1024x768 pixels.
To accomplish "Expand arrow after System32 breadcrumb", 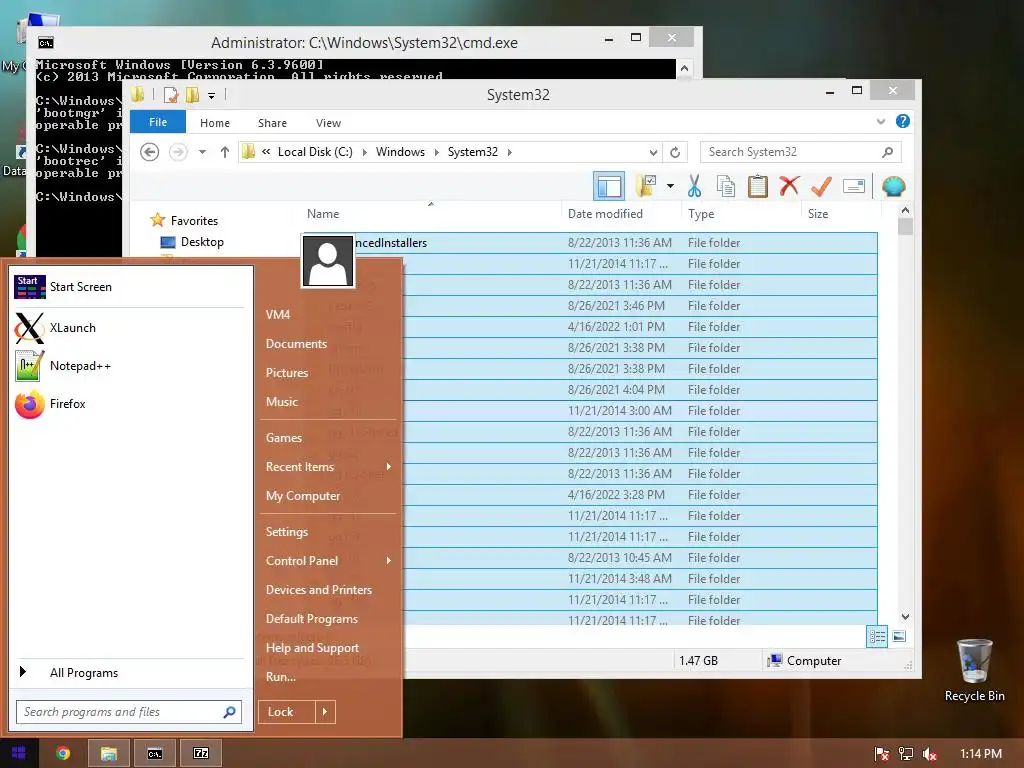I will (x=509, y=152).
